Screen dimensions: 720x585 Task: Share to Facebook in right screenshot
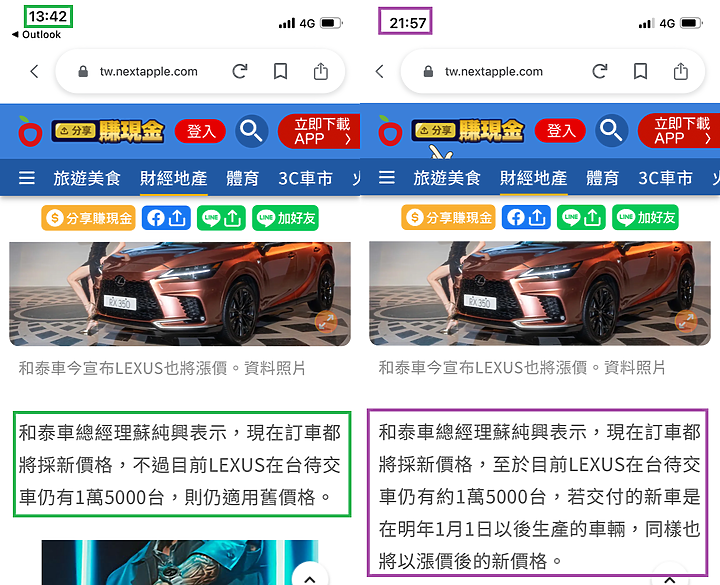[526, 217]
